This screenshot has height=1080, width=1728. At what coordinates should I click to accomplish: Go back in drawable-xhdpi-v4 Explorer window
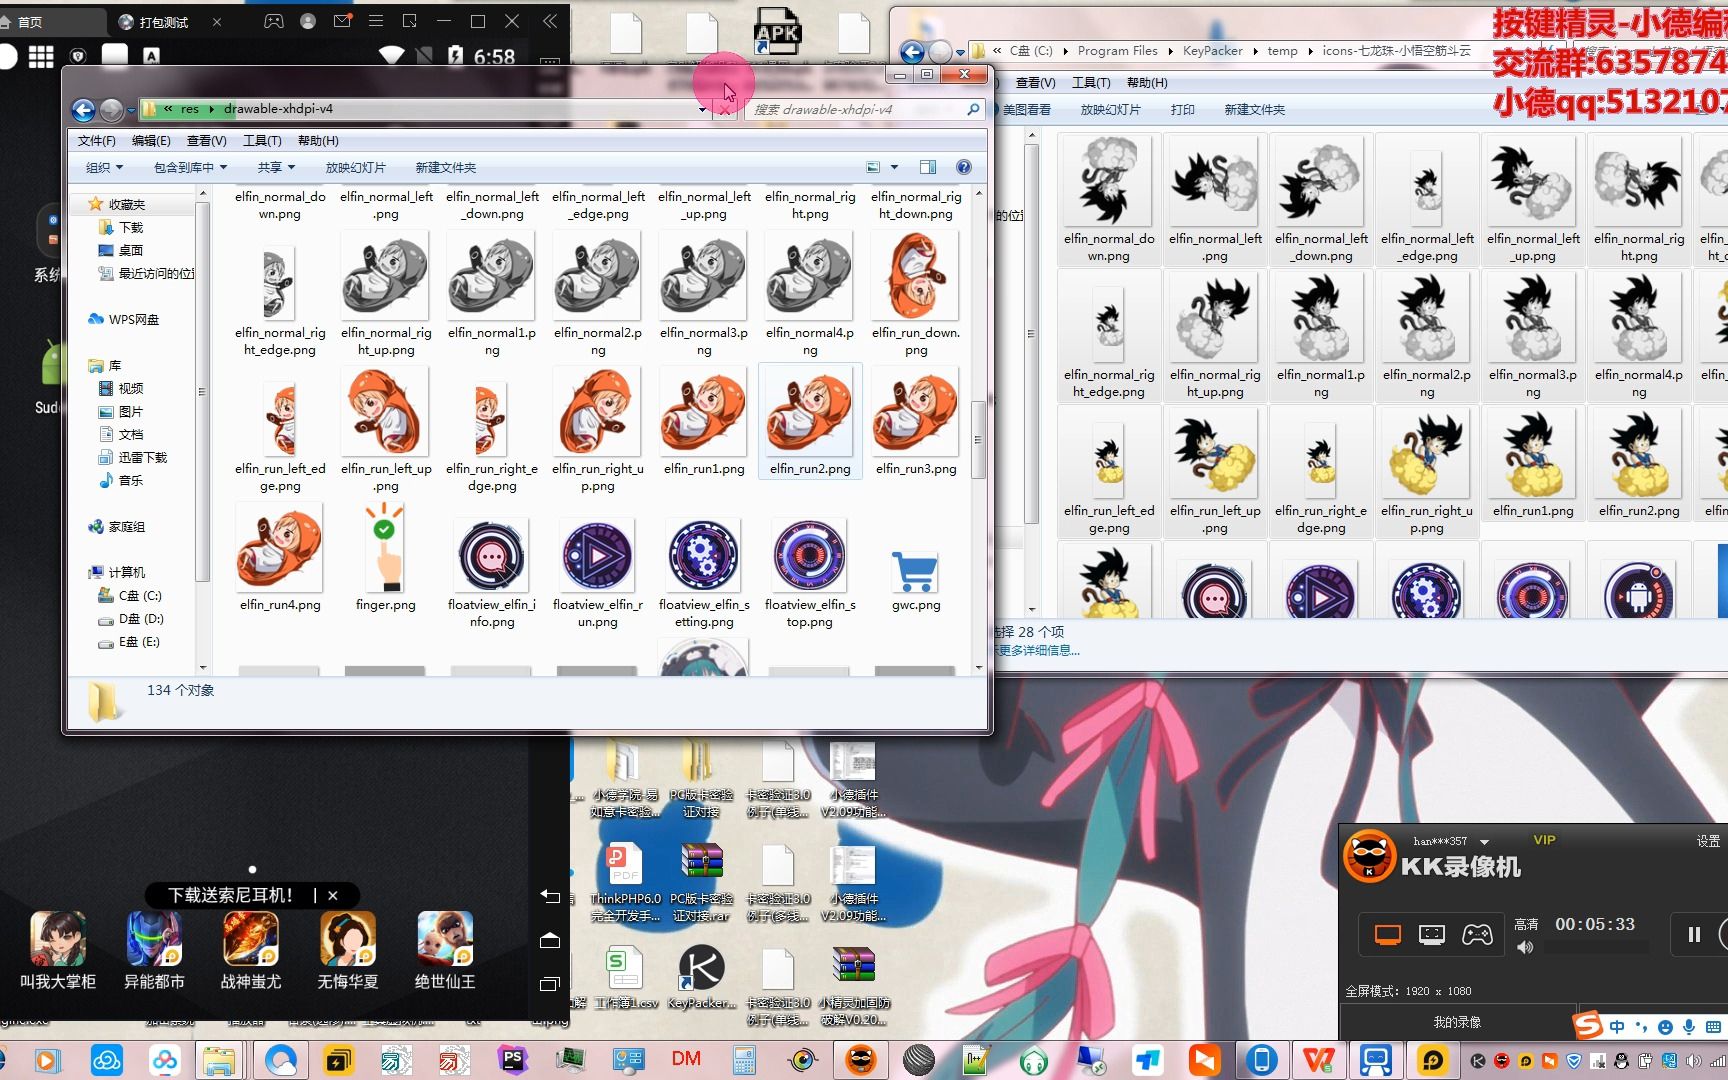click(x=84, y=109)
